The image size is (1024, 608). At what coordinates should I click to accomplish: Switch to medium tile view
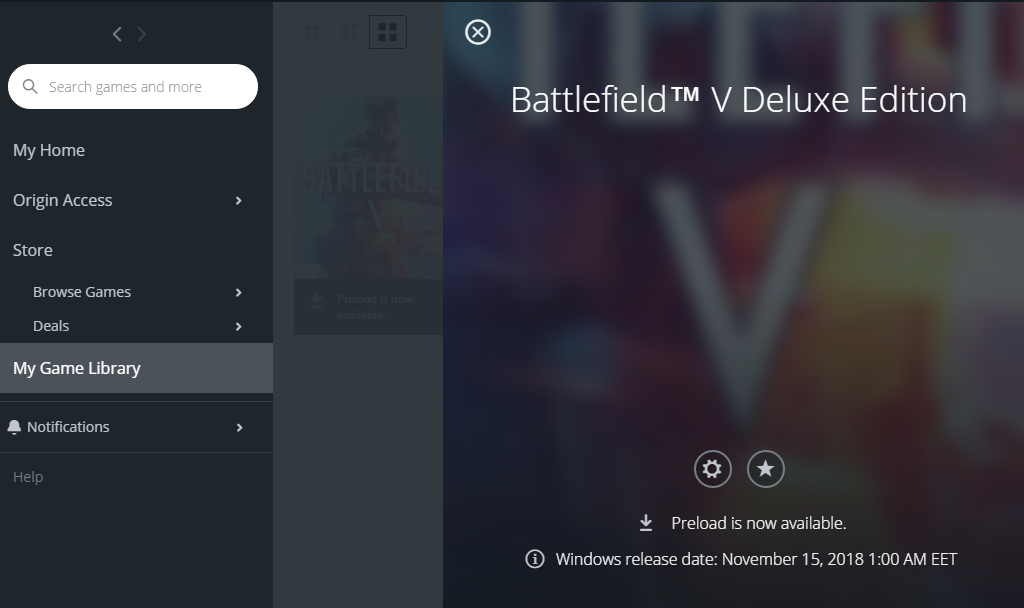350,32
